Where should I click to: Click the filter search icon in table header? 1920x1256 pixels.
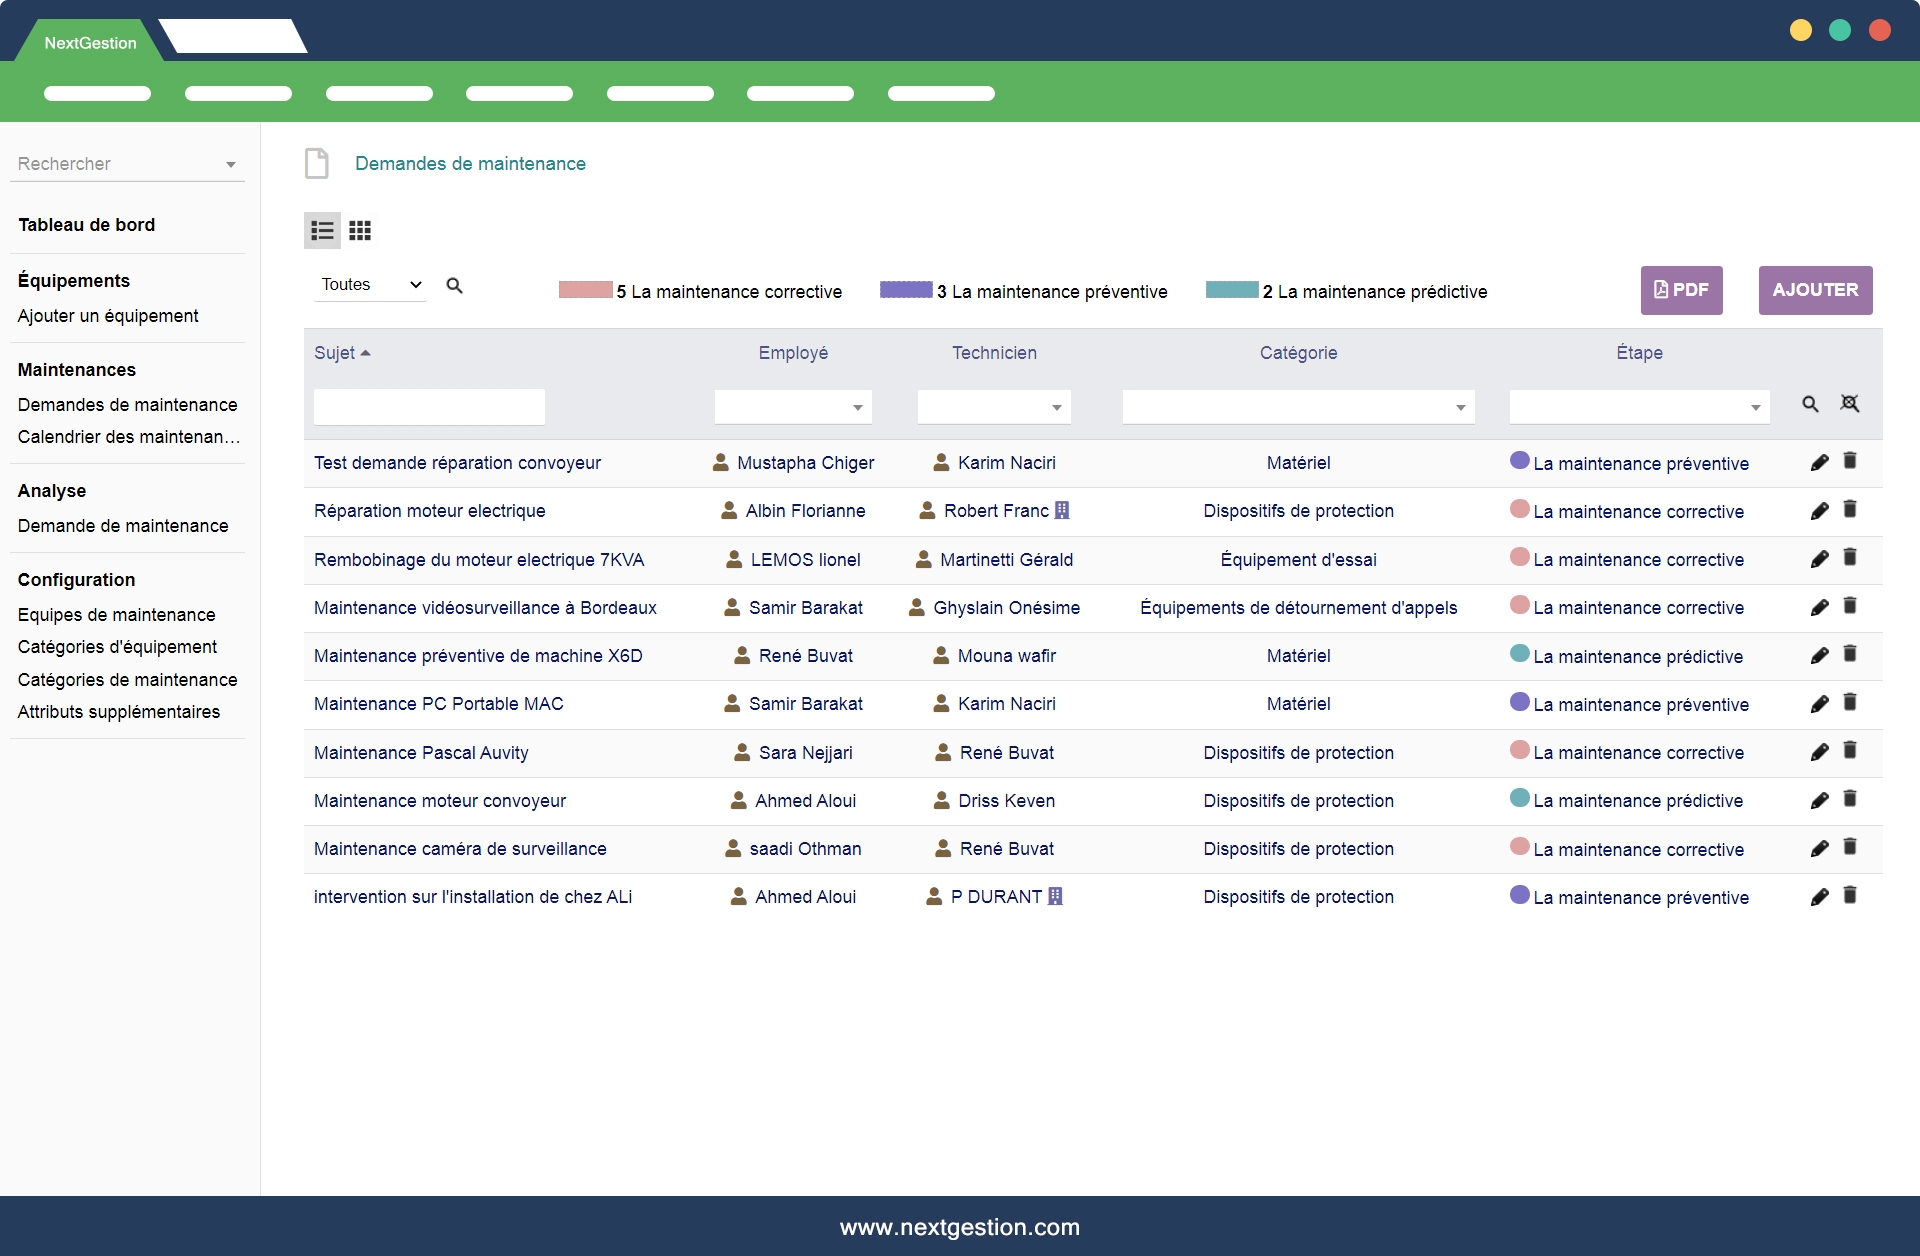[x=1810, y=404]
